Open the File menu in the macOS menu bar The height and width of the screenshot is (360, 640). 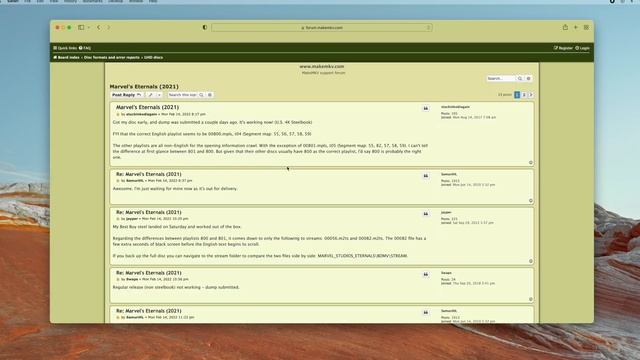point(27,1)
